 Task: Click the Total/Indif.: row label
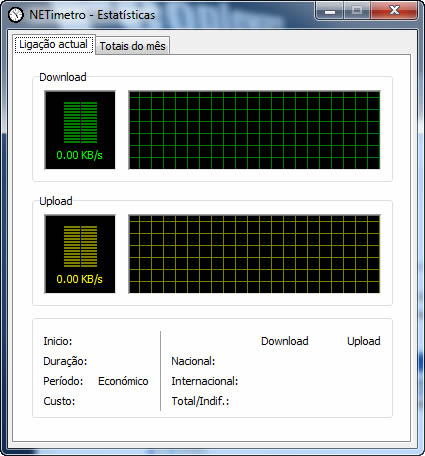coord(200,401)
